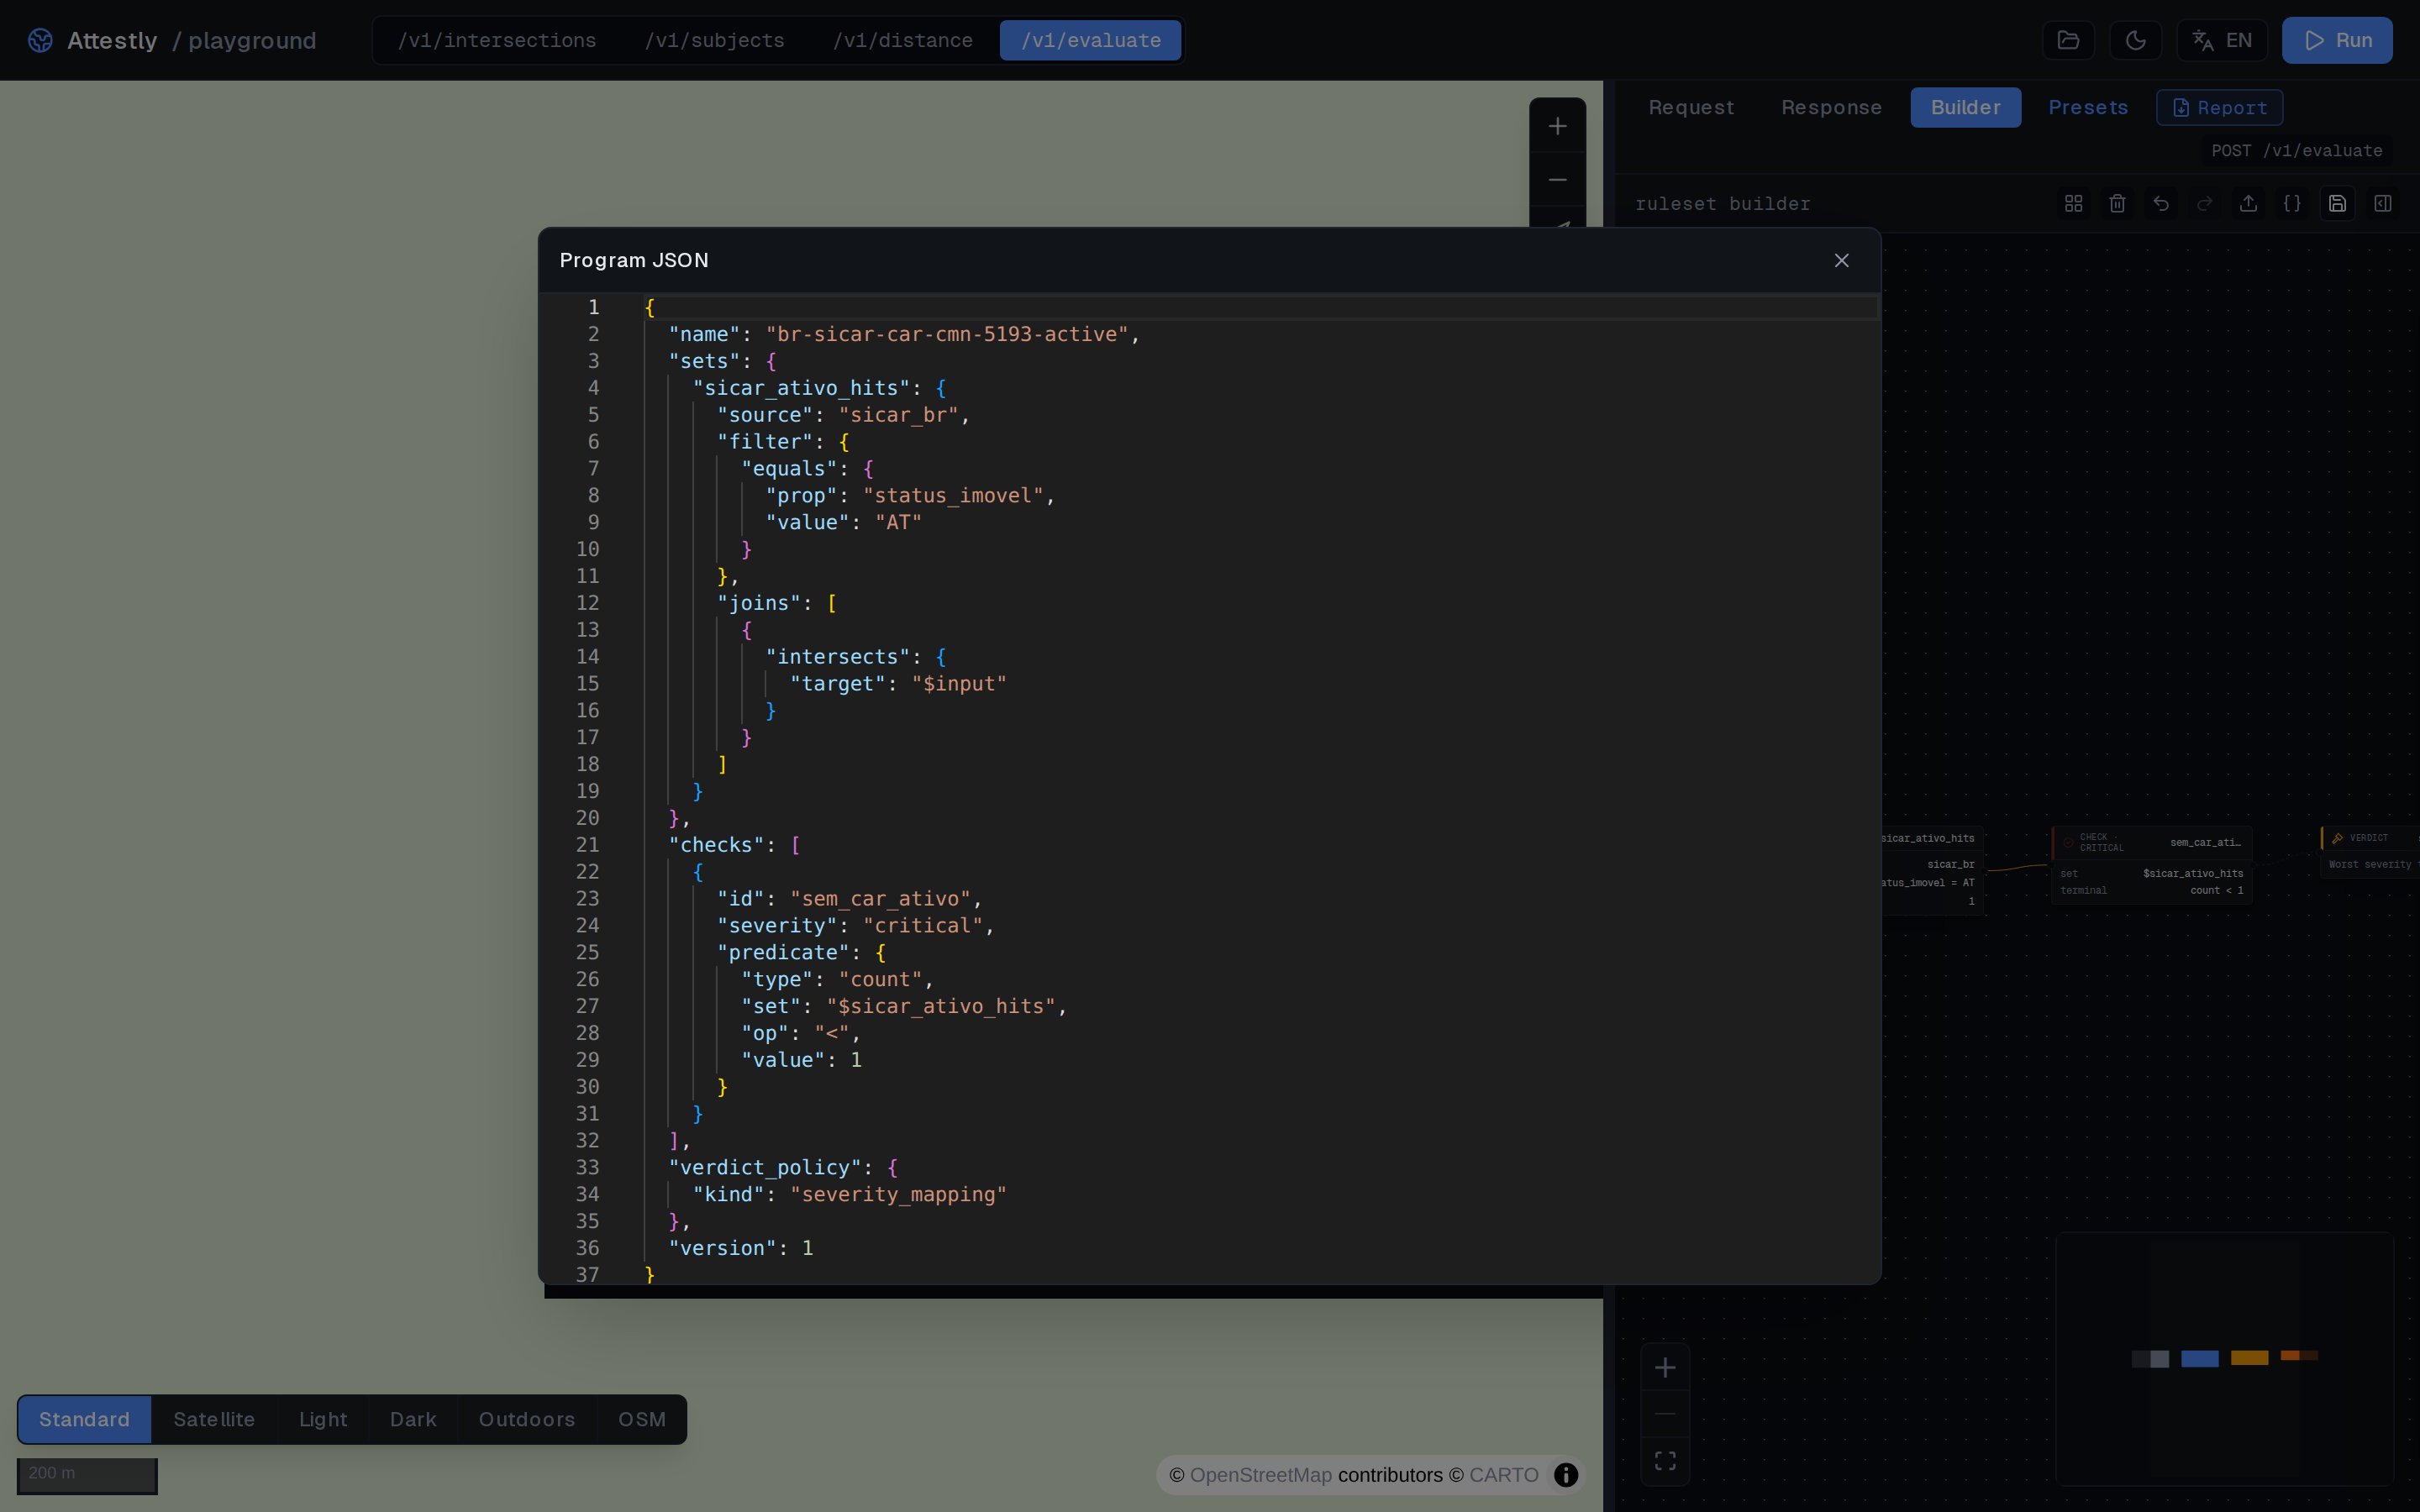Select the Standard basemap style
The width and height of the screenshot is (2420, 1512).
(x=84, y=1419)
